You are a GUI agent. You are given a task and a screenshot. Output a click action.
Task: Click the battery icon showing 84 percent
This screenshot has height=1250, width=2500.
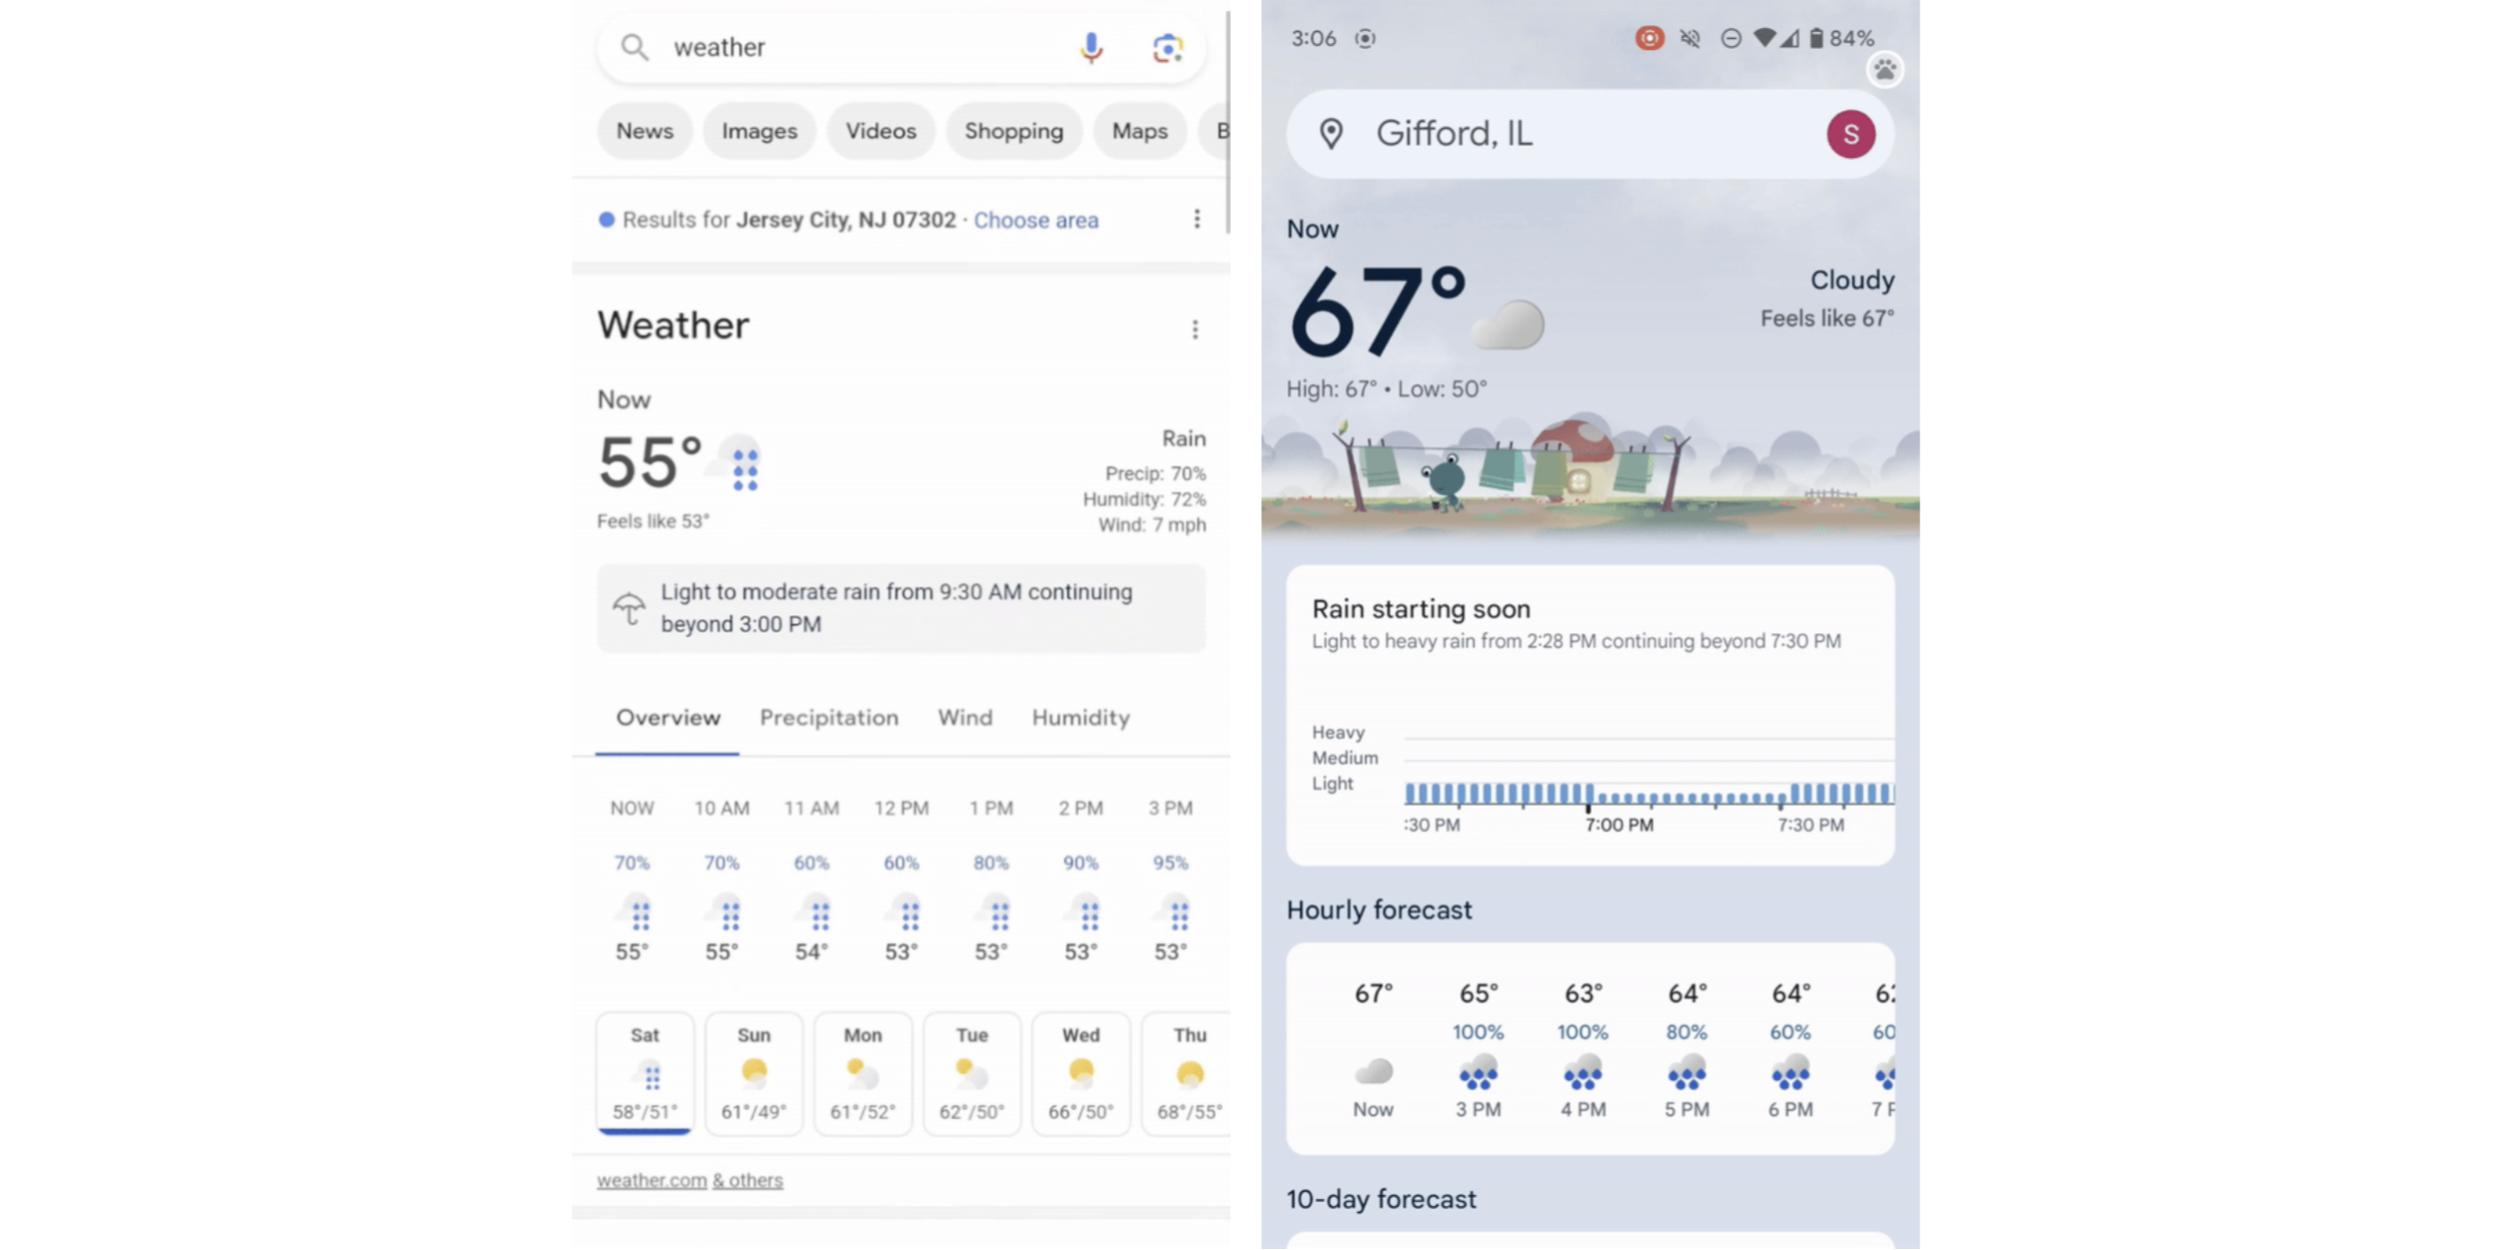coord(1818,37)
